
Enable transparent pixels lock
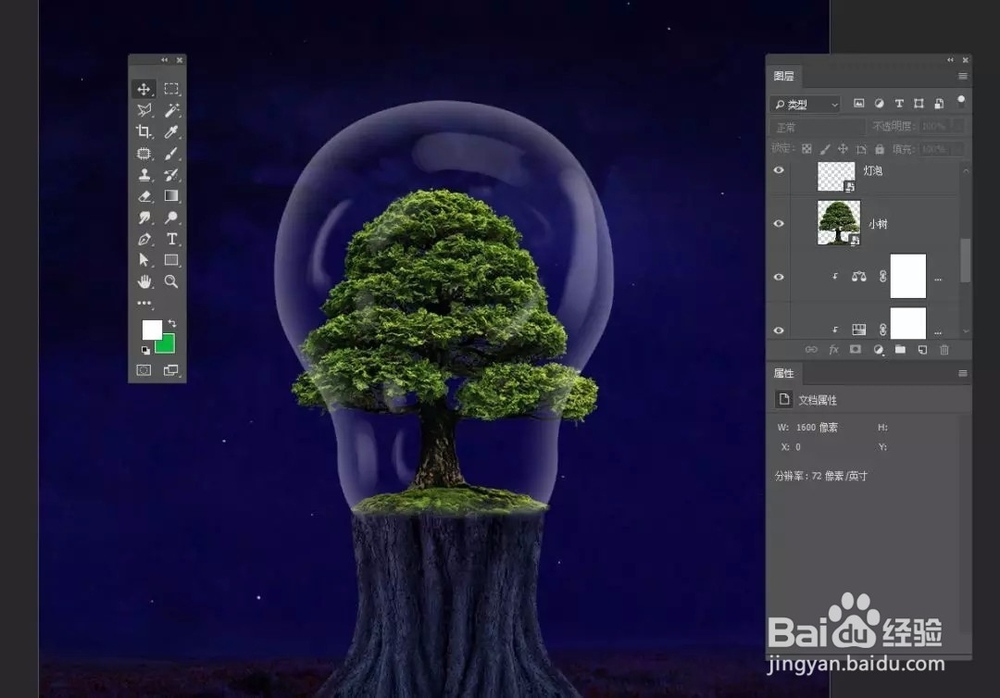click(808, 147)
